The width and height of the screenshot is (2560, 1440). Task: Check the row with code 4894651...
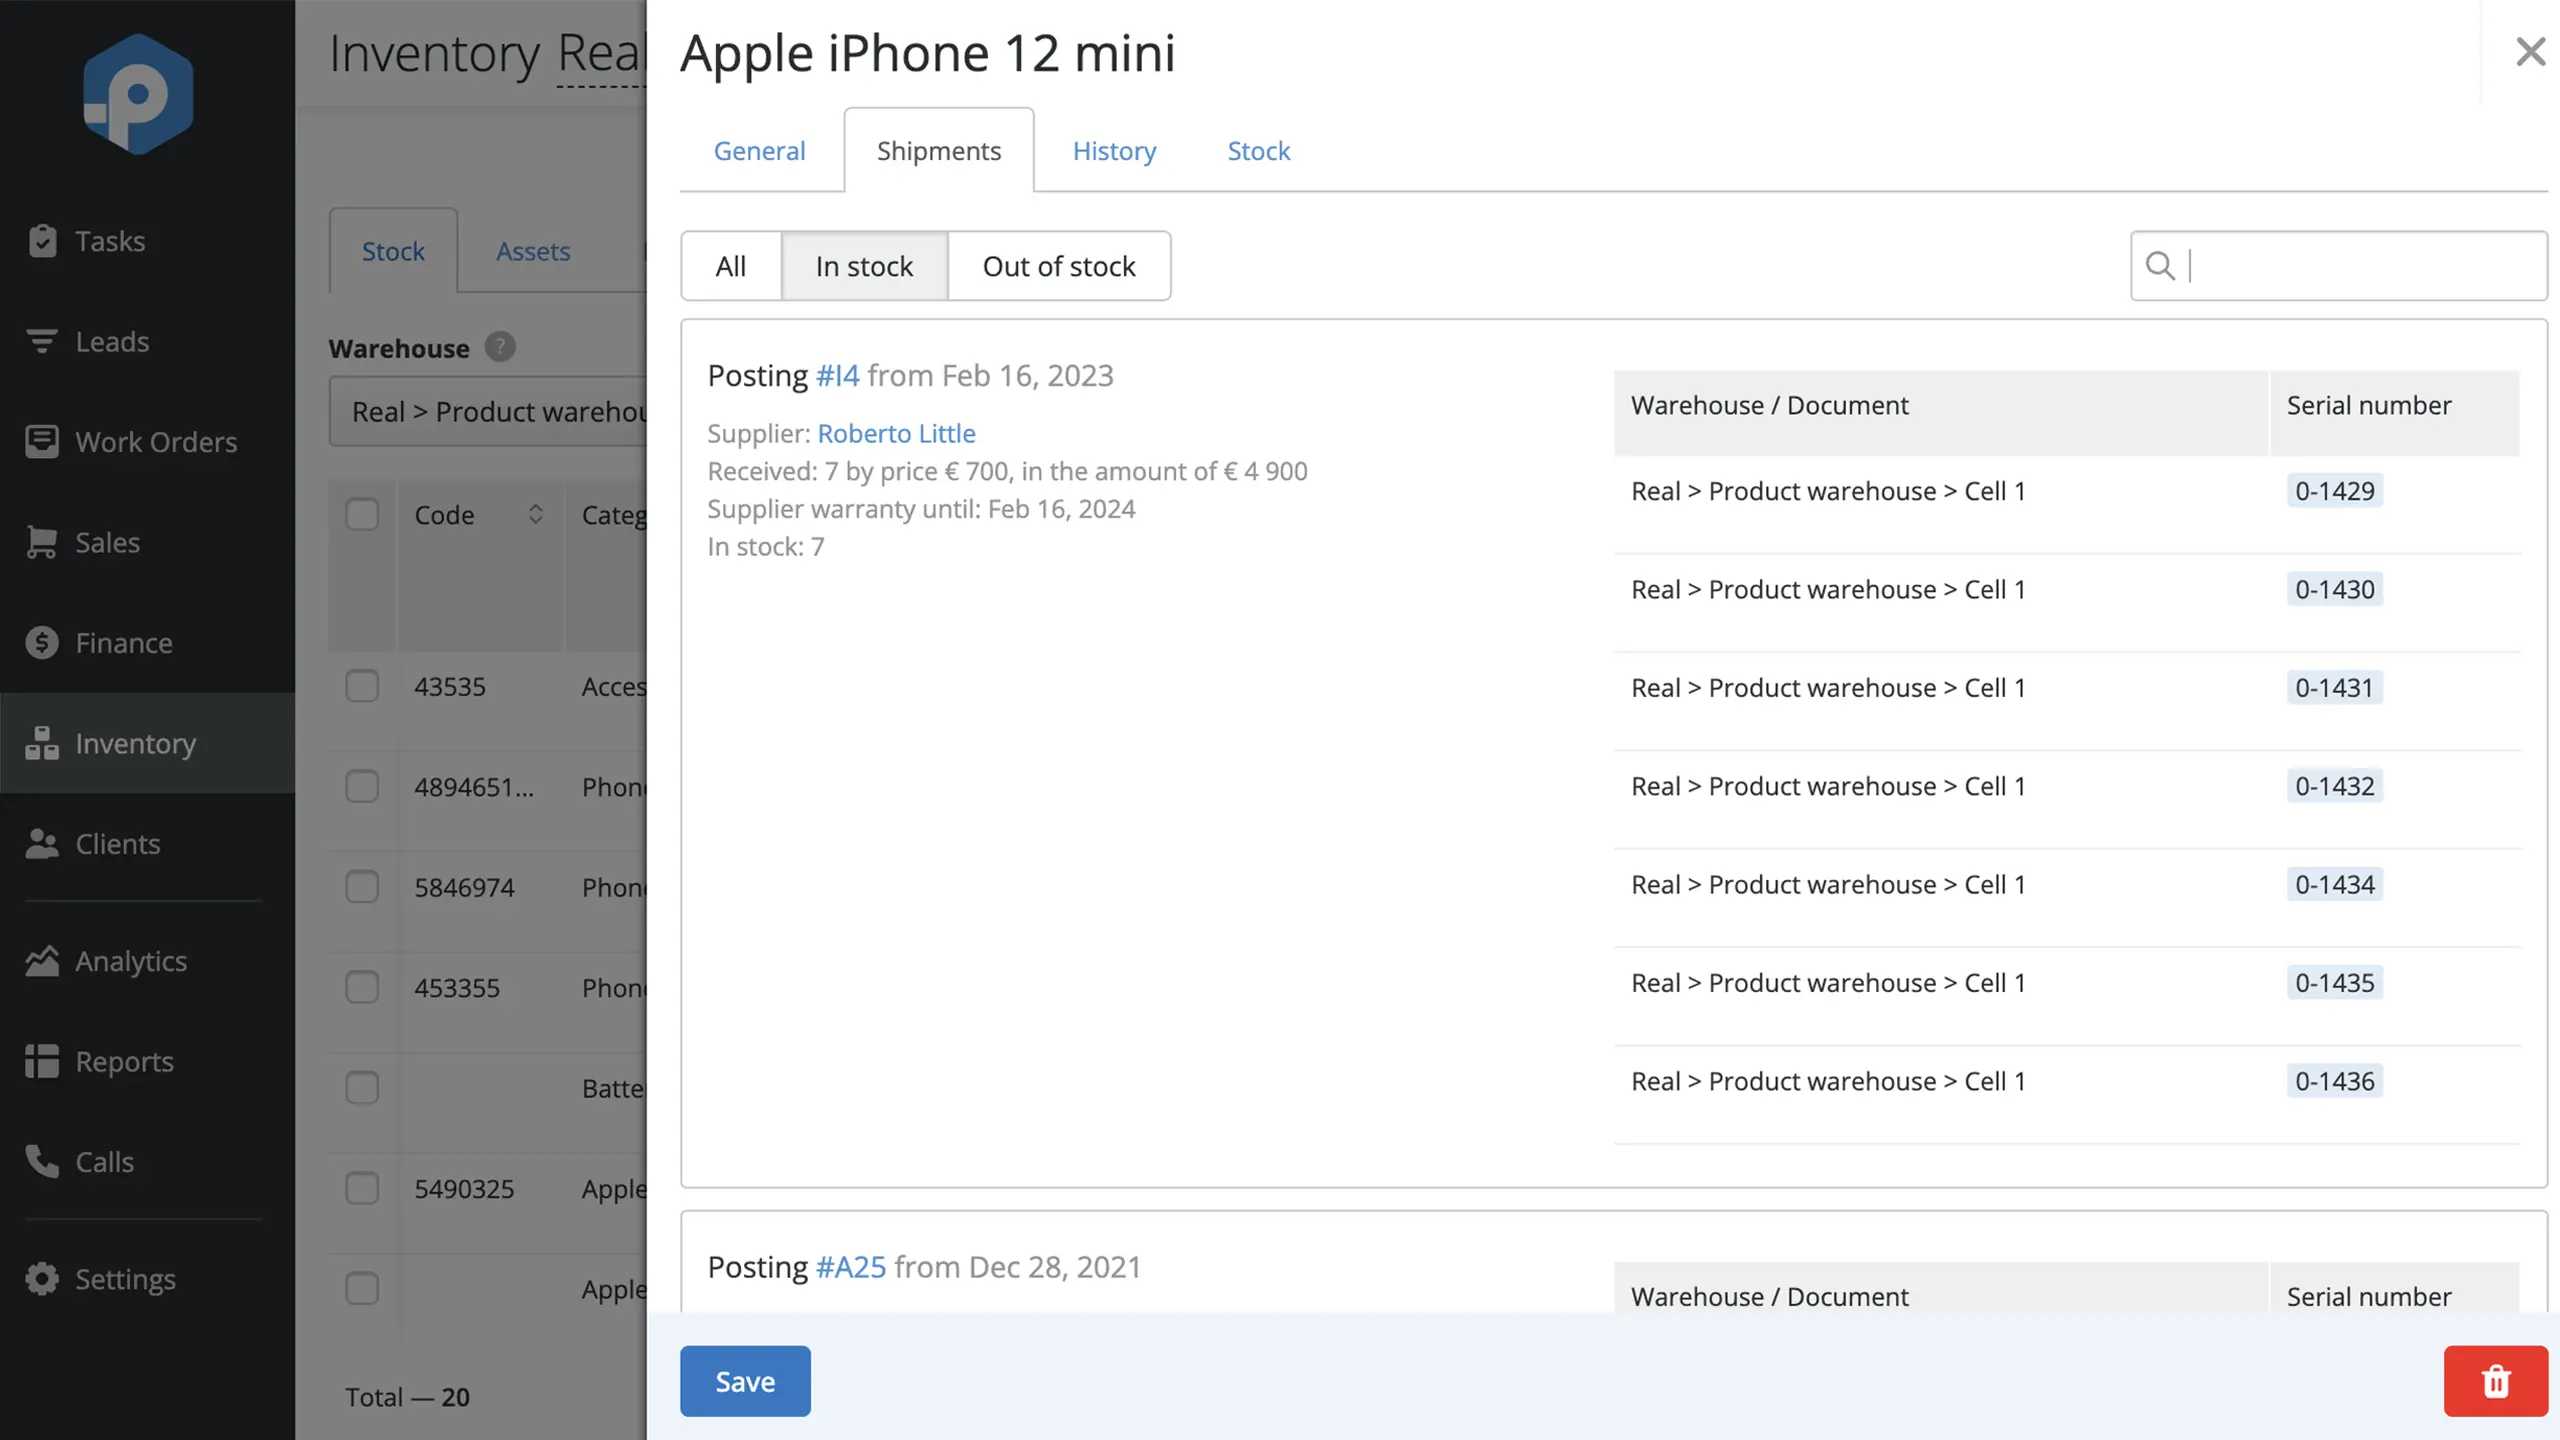coord(362,786)
